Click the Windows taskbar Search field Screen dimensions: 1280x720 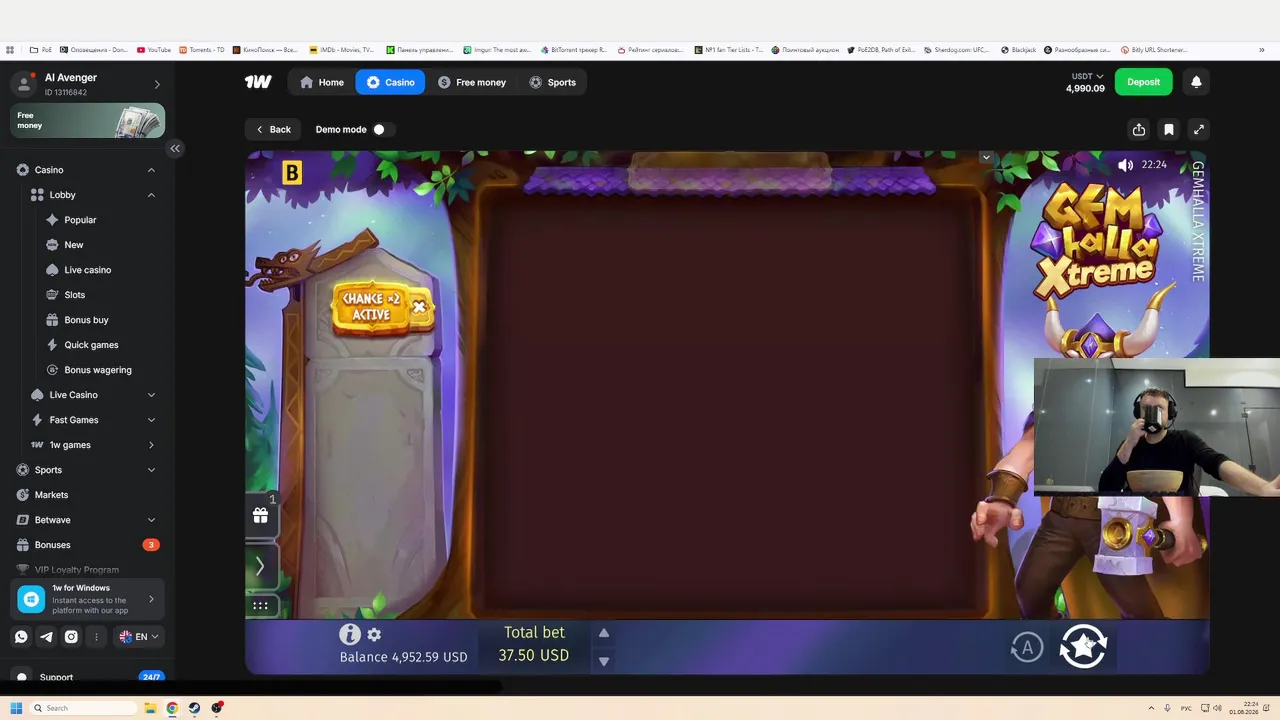click(x=84, y=708)
